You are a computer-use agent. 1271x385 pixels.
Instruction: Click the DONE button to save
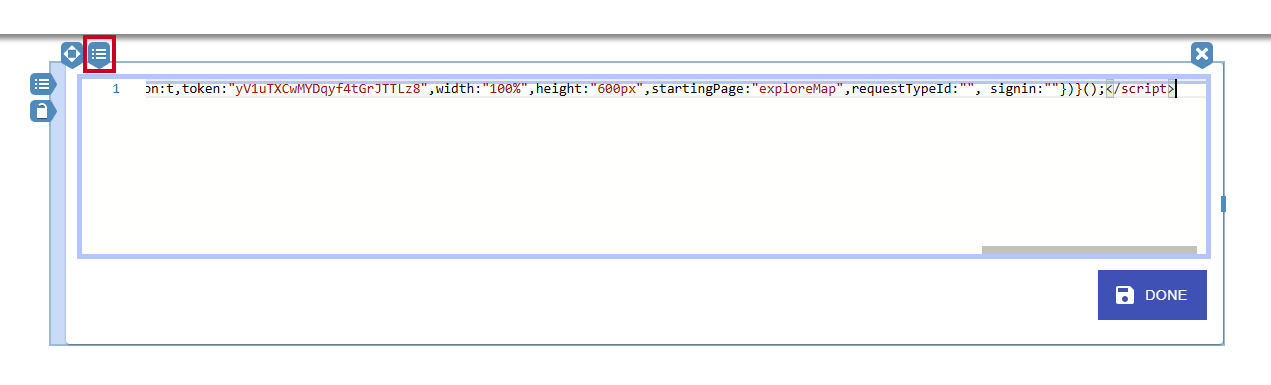click(1152, 295)
